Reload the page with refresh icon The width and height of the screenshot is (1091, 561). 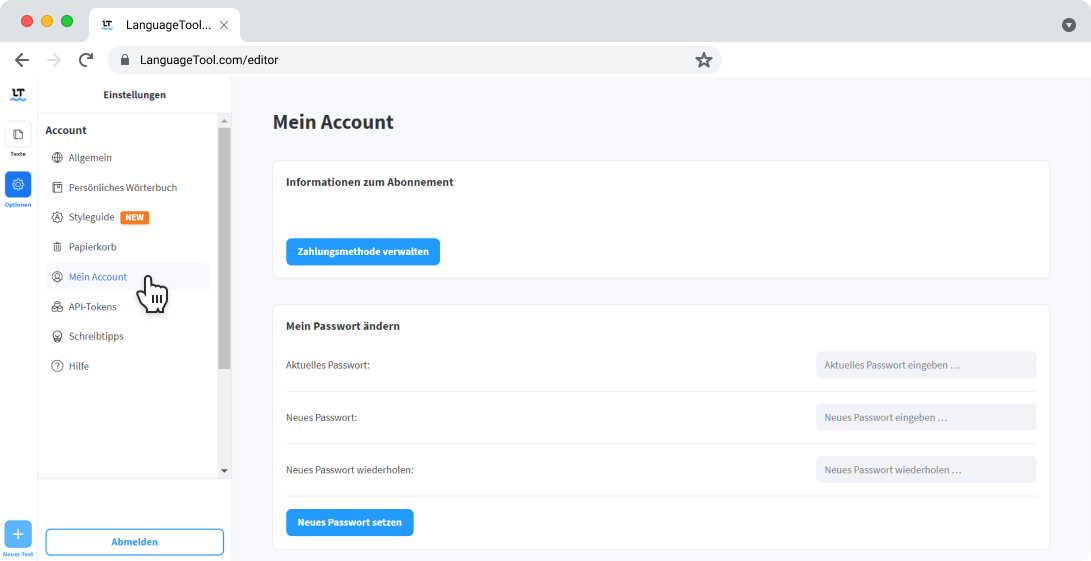click(x=86, y=60)
